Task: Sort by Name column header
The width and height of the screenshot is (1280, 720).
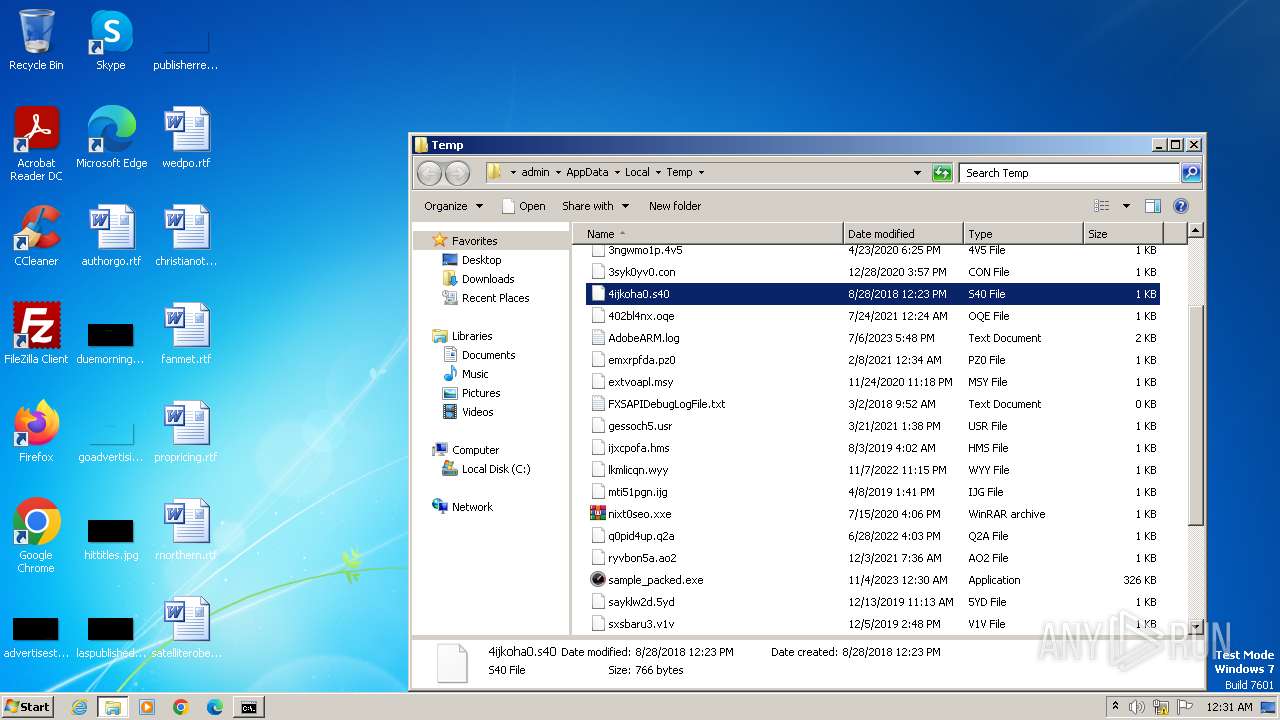Action: pos(708,233)
